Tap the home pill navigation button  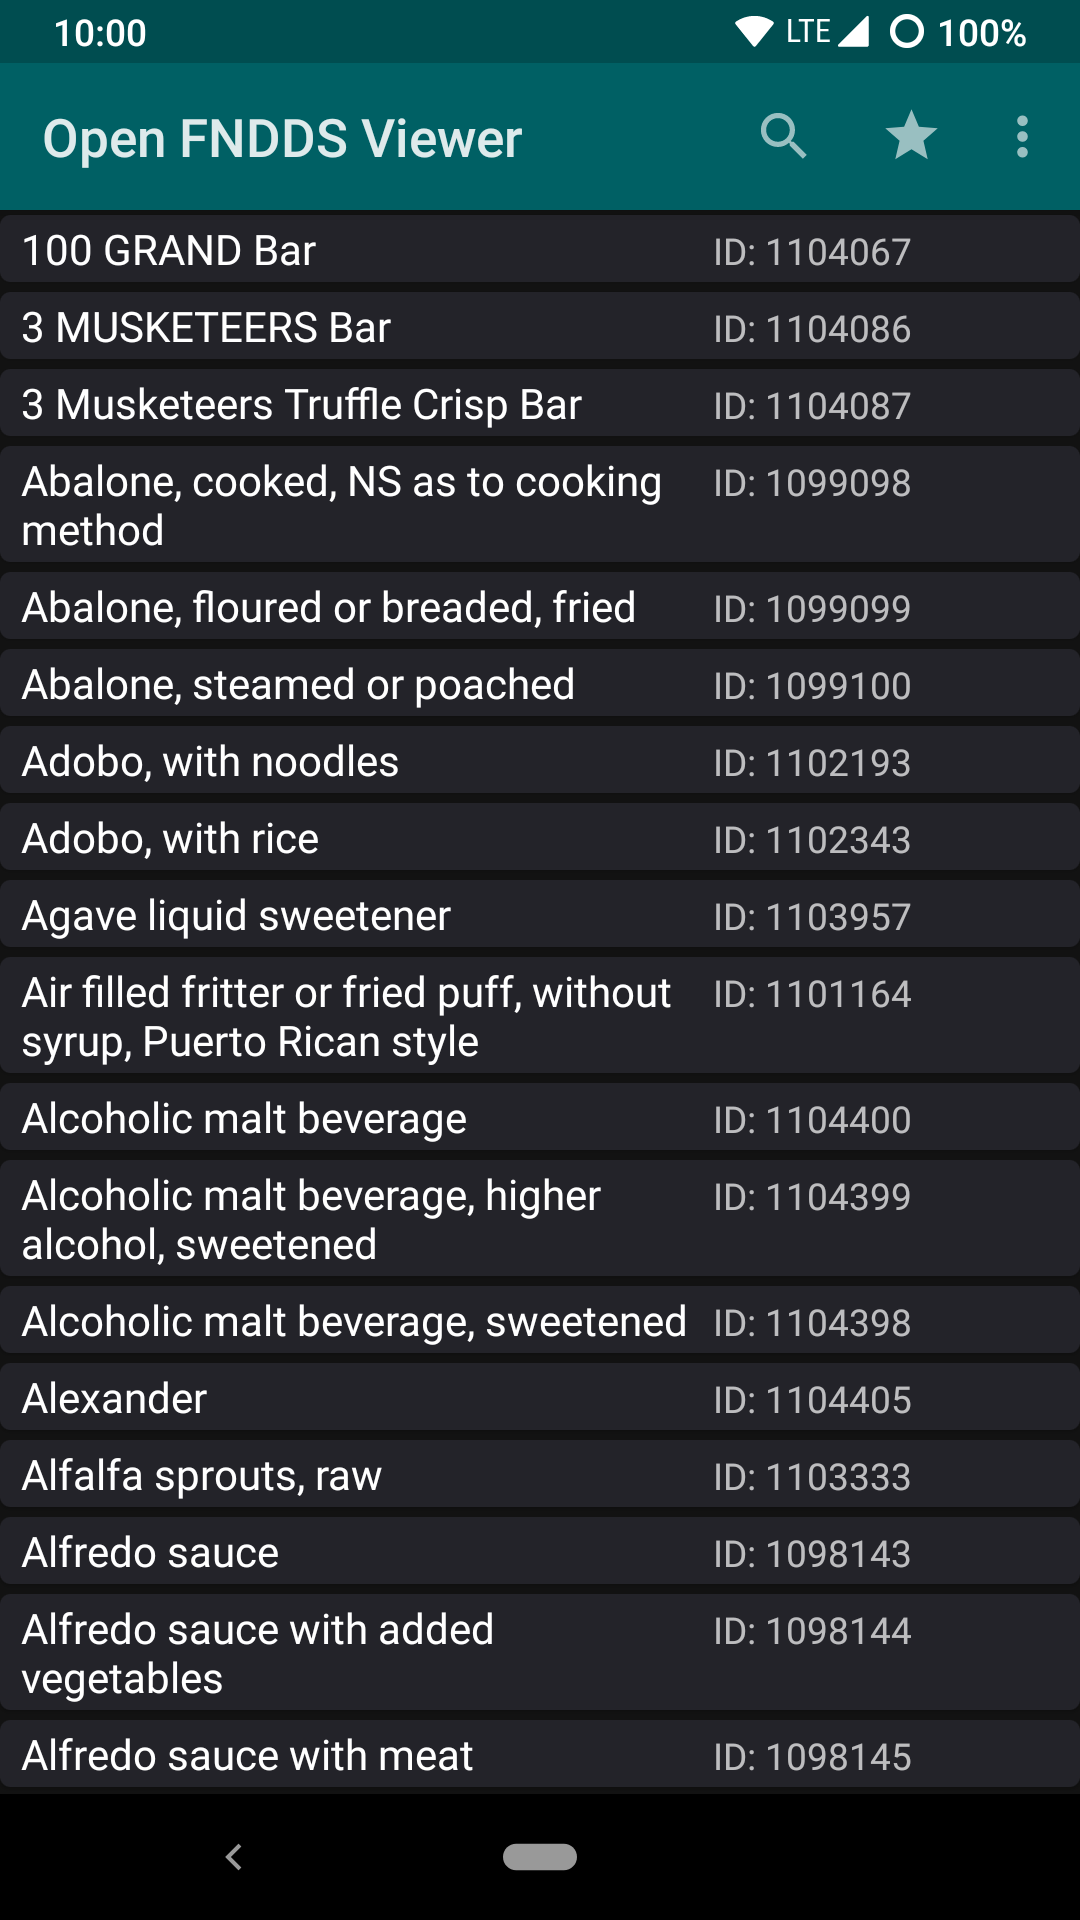[540, 1857]
